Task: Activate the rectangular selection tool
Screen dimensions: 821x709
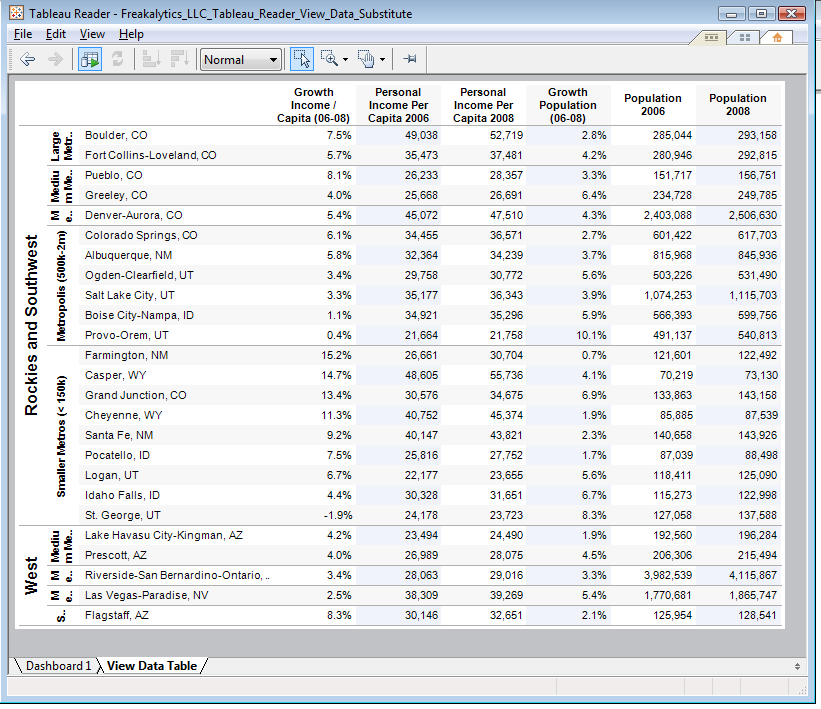Action: (x=303, y=58)
